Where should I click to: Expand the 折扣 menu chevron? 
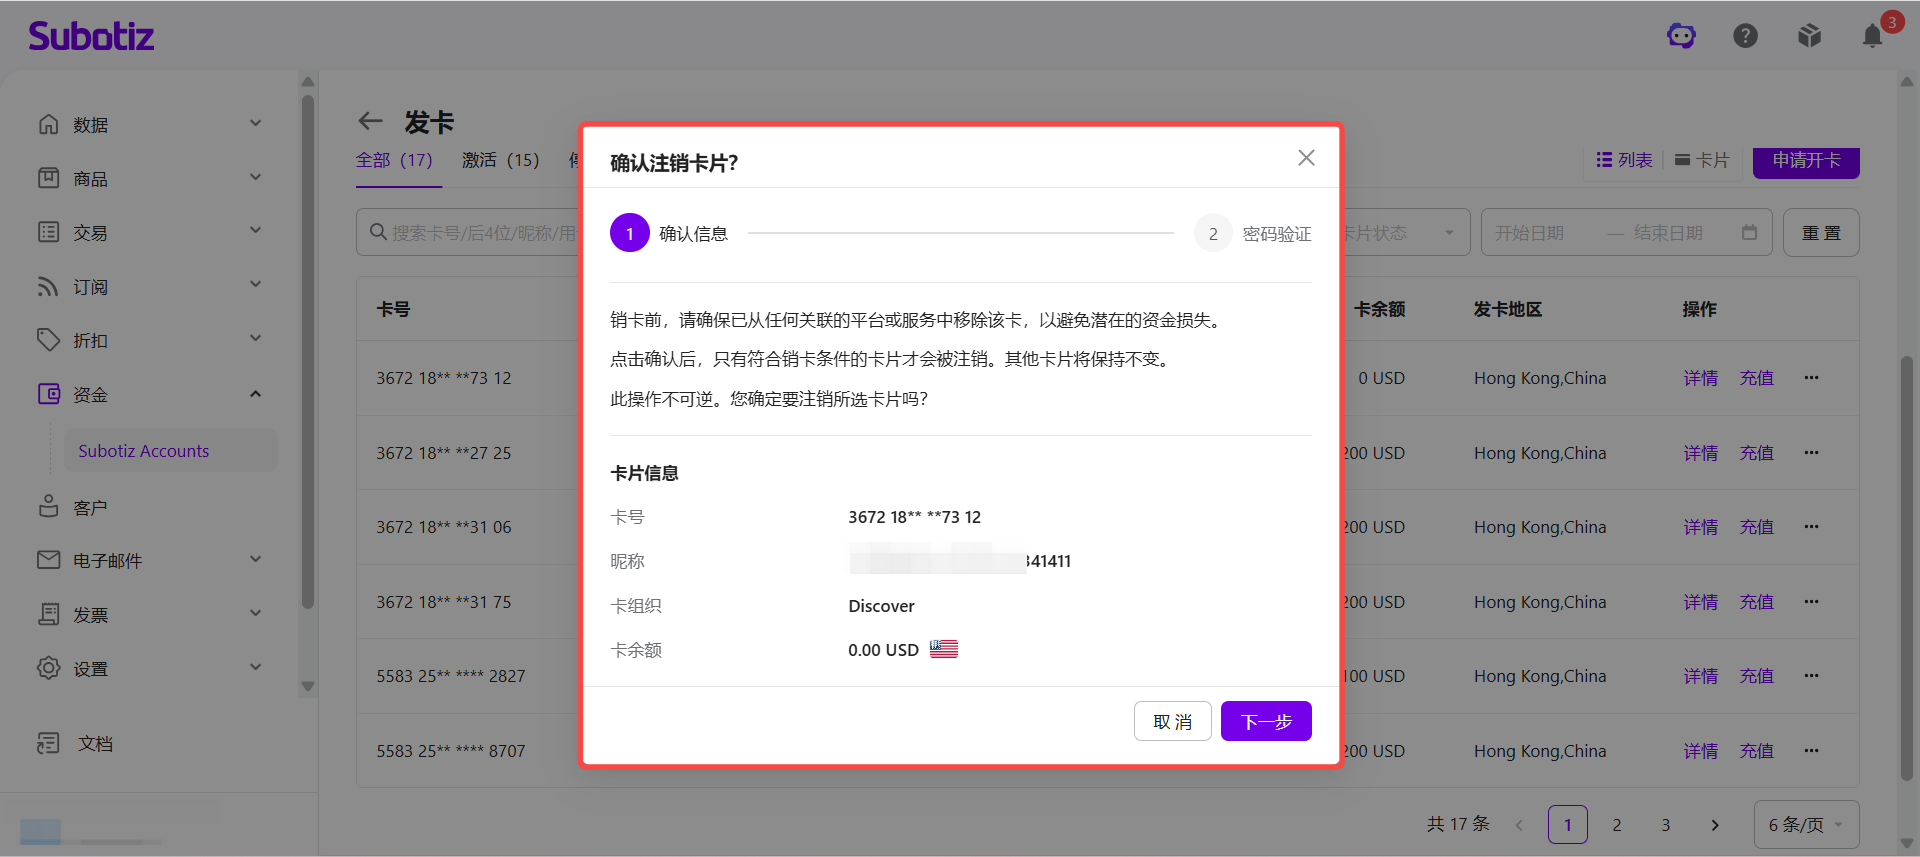pos(255,338)
